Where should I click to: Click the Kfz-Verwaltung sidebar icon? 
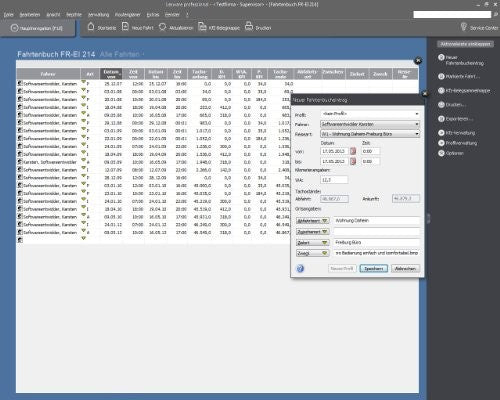click(441, 133)
